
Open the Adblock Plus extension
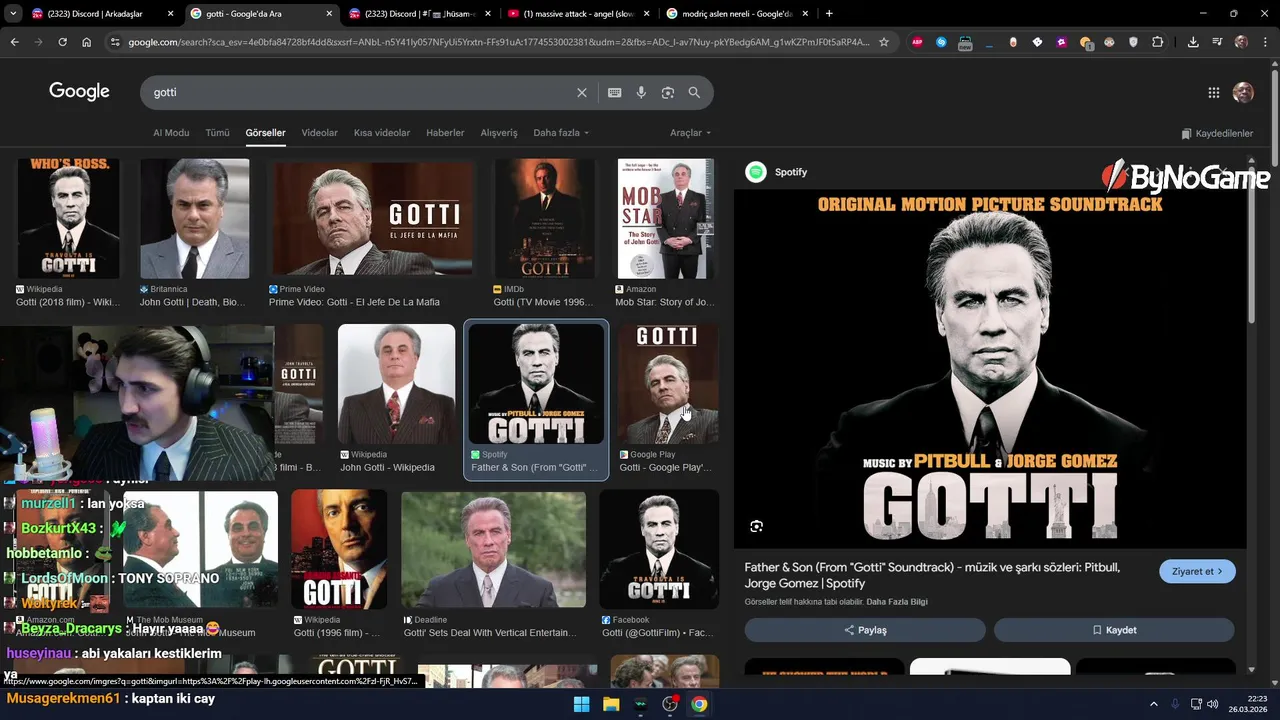[917, 42]
